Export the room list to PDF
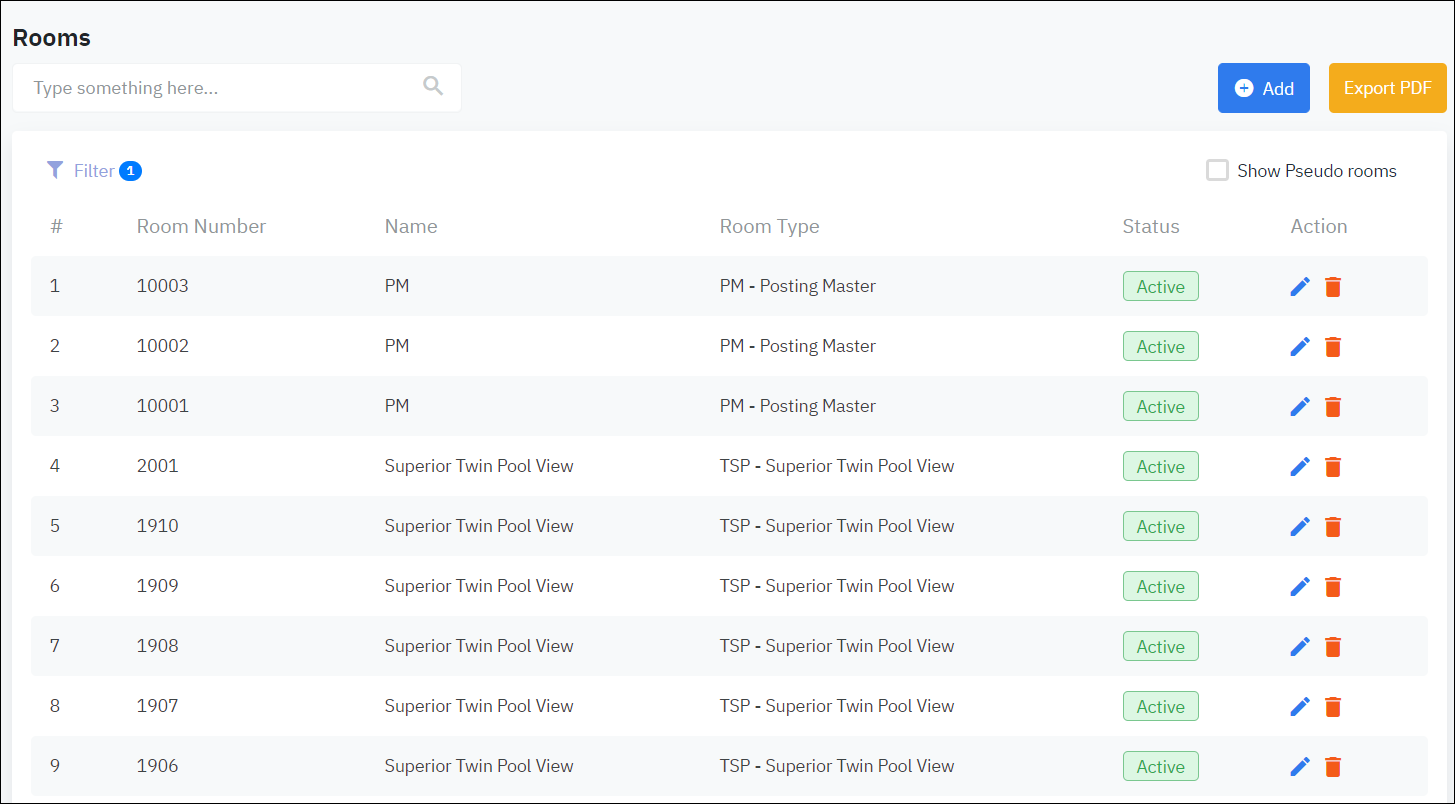This screenshot has width=1455, height=804. (x=1387, y=88)
